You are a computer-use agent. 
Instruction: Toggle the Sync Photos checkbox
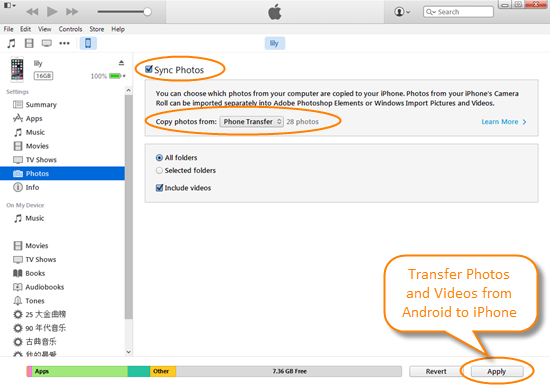point(149,69)
